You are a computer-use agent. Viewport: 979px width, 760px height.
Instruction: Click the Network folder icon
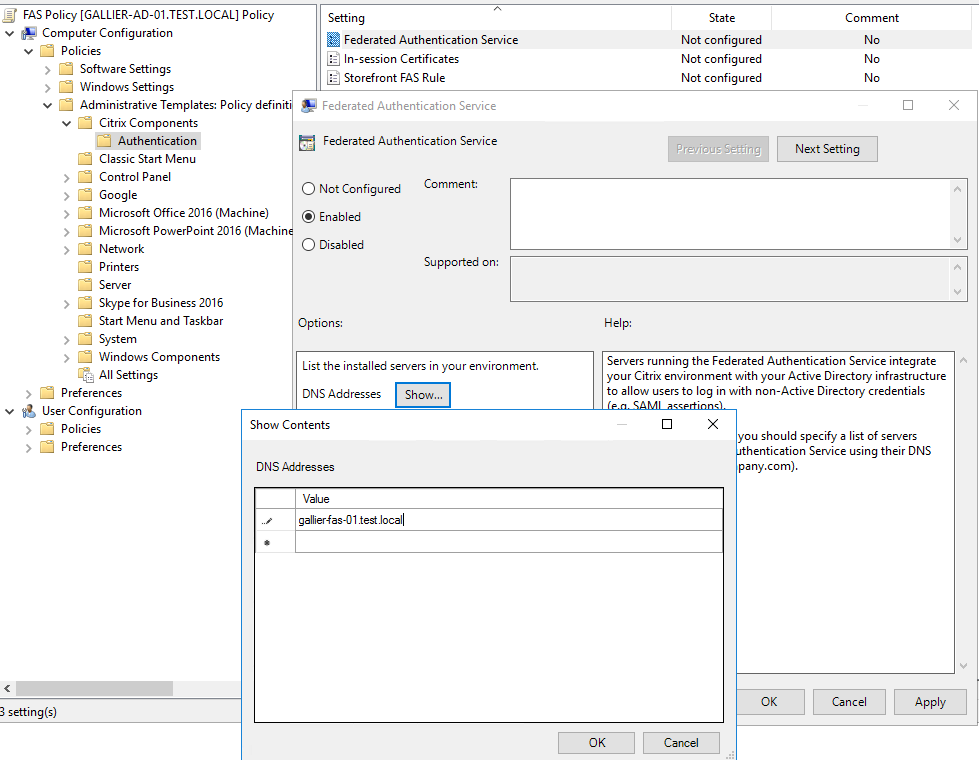click(x=86, y=249)
